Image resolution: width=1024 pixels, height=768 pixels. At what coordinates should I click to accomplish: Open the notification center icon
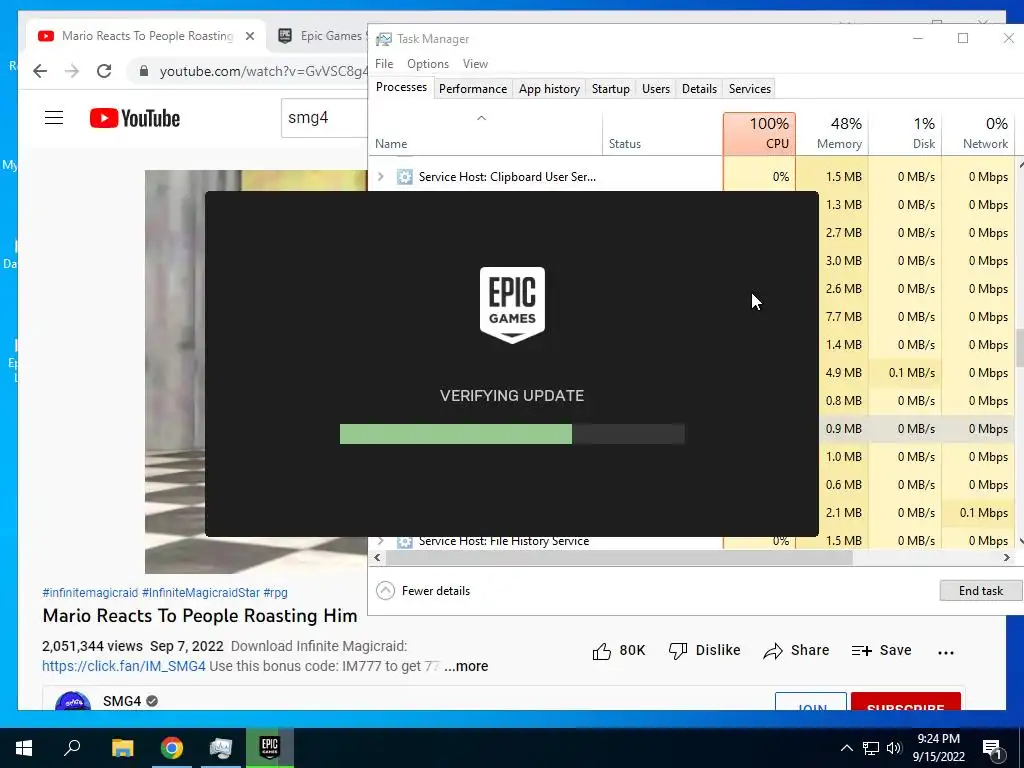(x=991, y=749)
